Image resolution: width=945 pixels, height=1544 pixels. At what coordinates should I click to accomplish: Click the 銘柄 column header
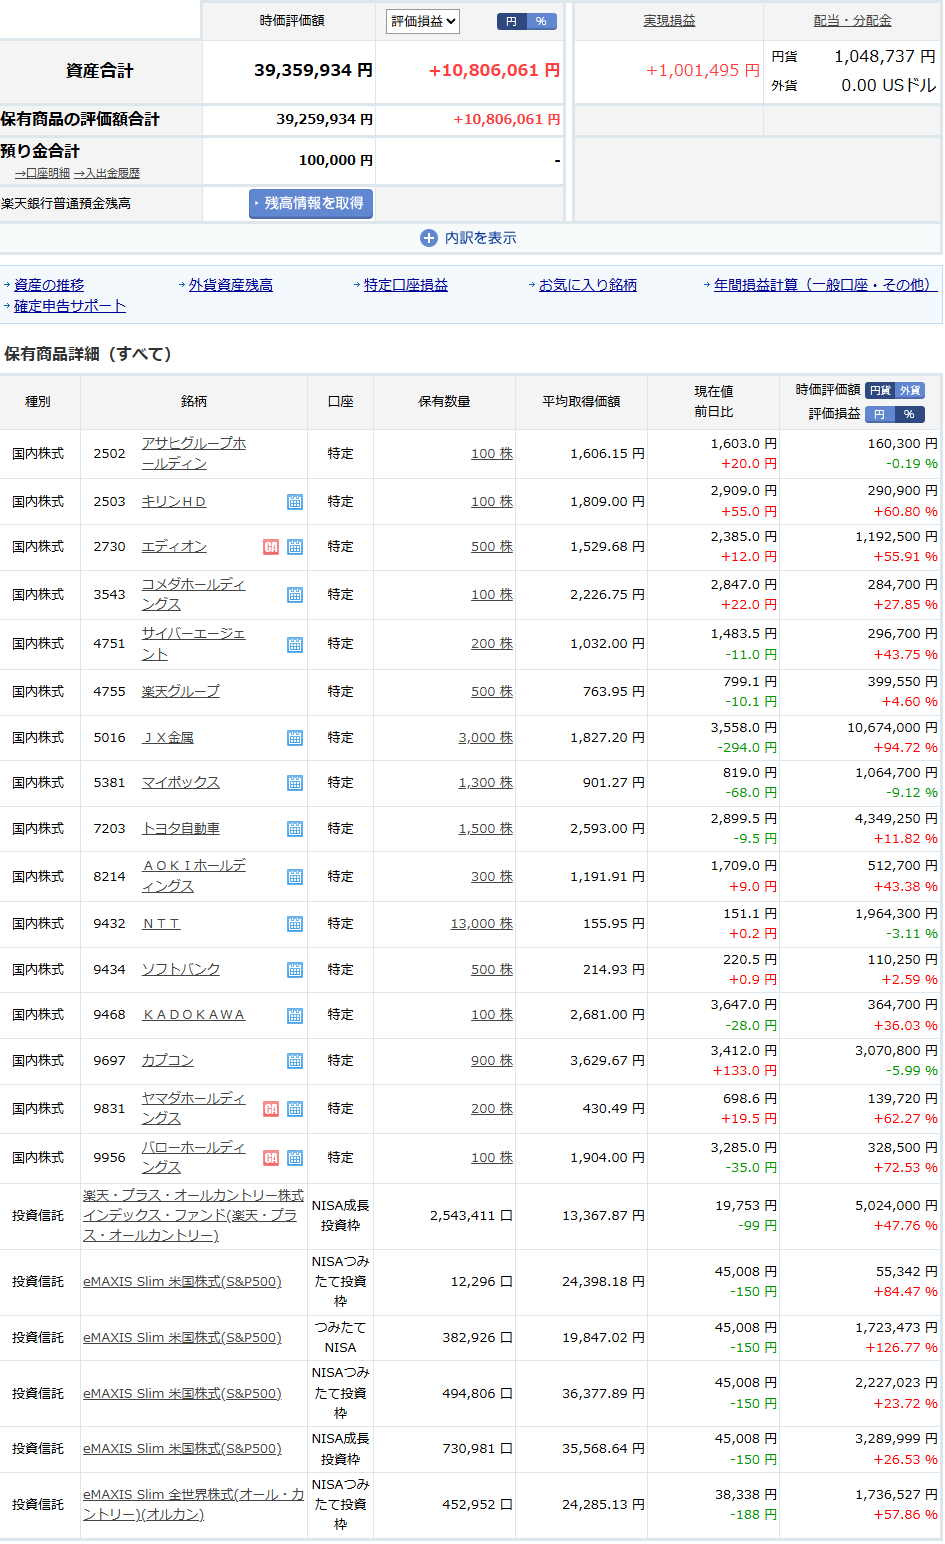click(x=194, y=402)
